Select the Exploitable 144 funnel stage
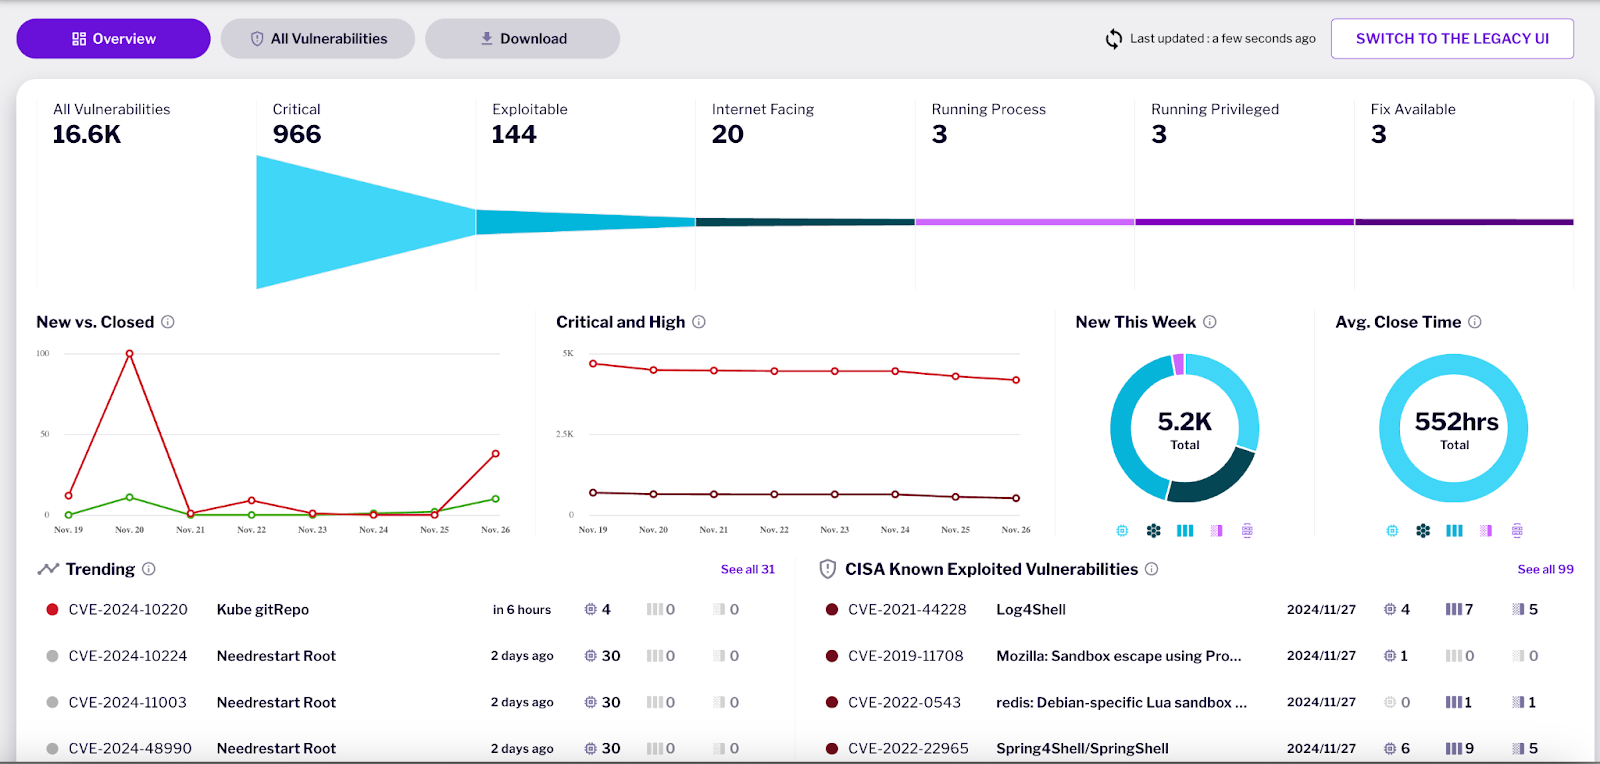The height and width of the screenshot is (764, 1600). (586, 193)
